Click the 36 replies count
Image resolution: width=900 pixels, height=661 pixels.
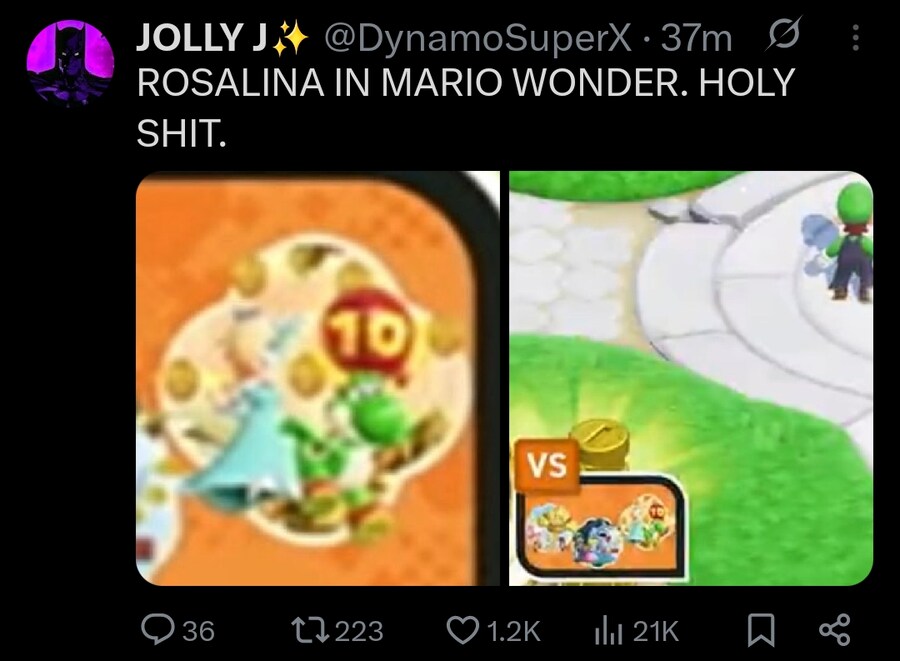pyautogui.click(x=199, y=631)
